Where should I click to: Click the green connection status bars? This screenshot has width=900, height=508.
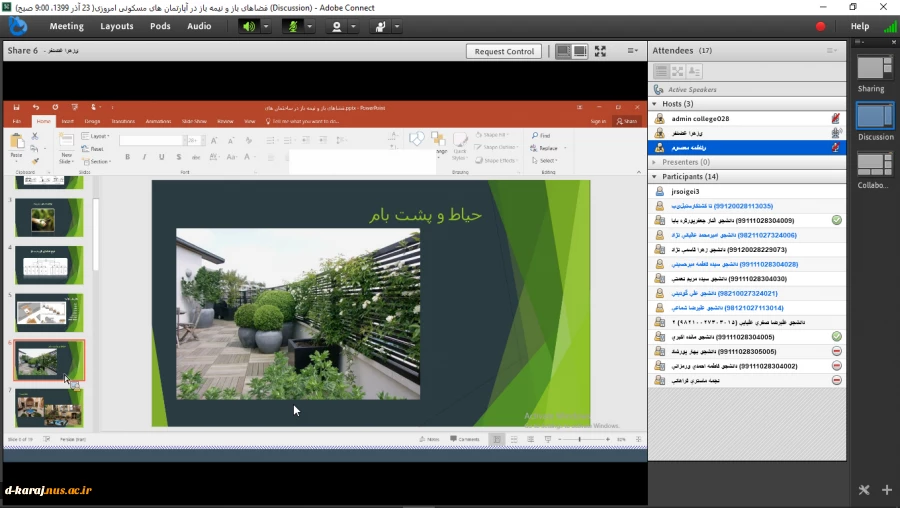point(890,26)
